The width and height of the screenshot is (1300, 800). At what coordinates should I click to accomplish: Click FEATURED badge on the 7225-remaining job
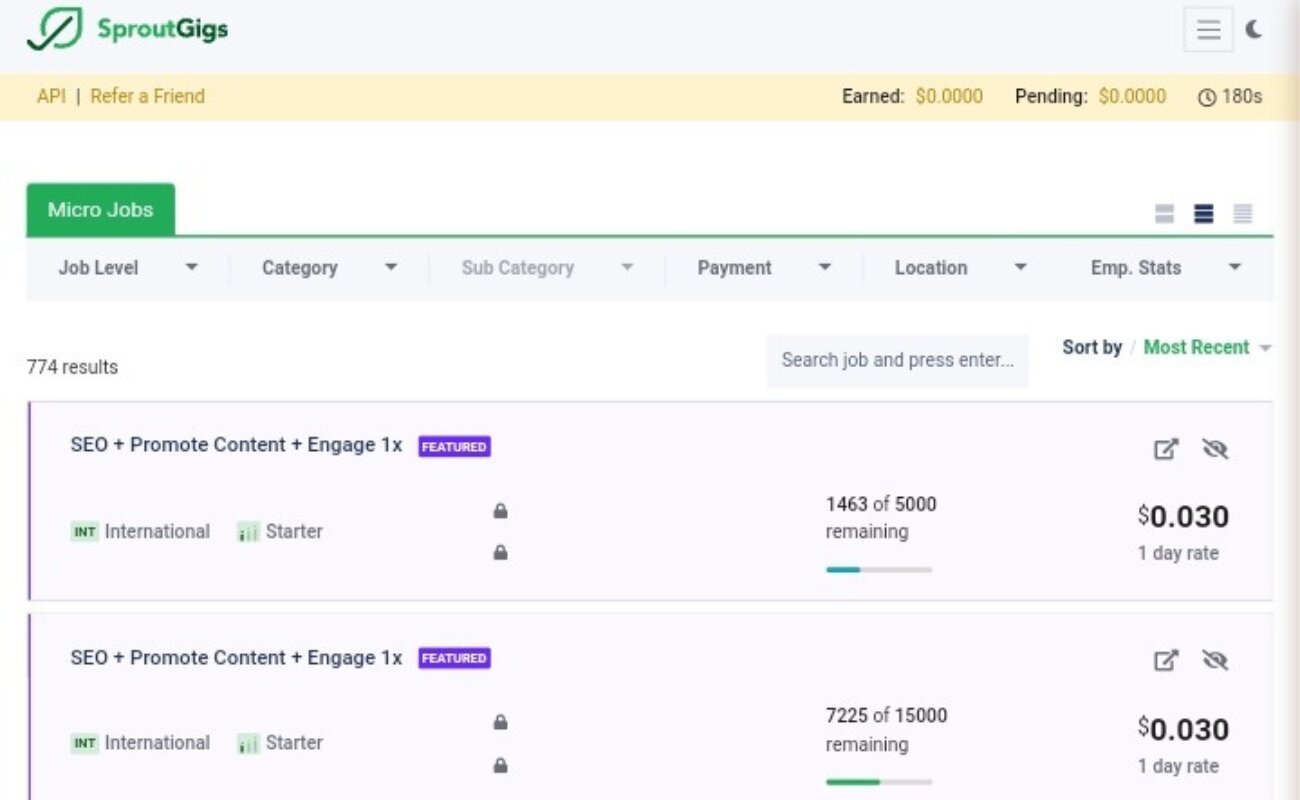[x=454, y=658]
